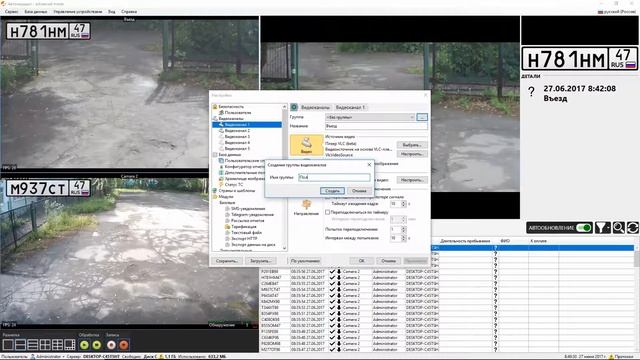Select Страны и шаблоны in the tree
Screen dimensions: 640x360
pyautogui.click(x=237, y=191)
